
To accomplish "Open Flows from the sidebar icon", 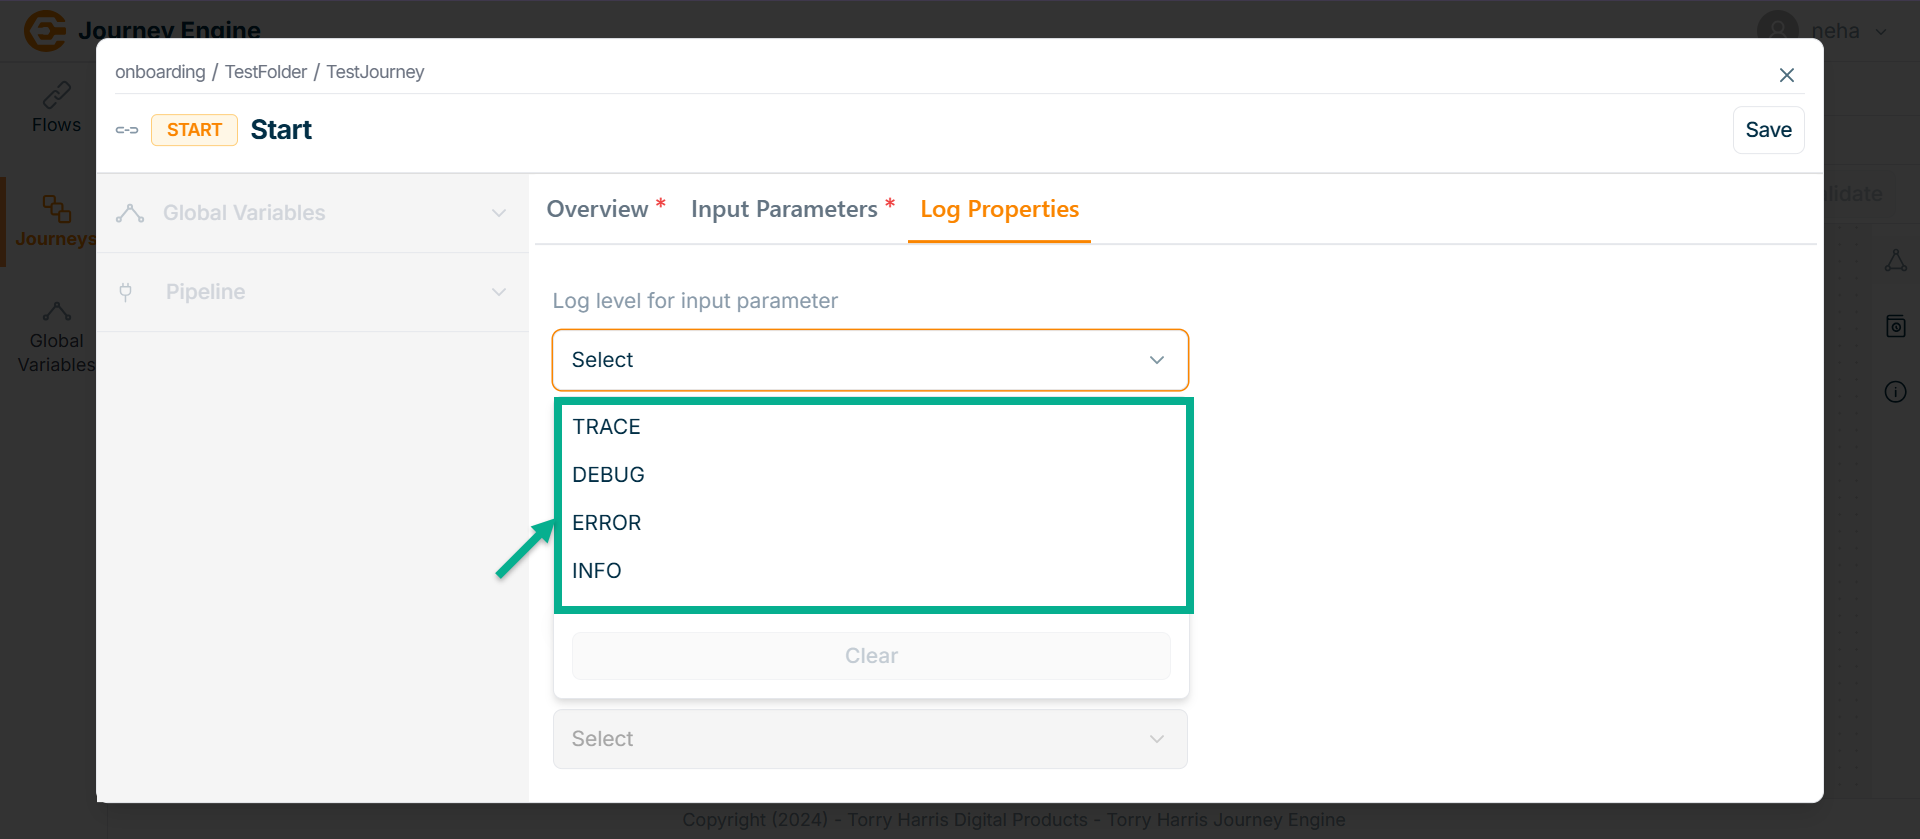I will pos(56,96).
